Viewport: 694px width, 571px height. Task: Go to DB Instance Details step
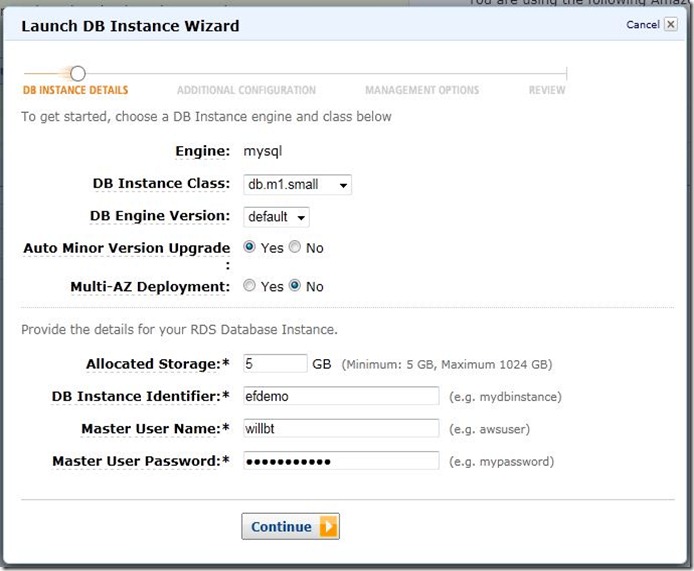pos(75,91)
